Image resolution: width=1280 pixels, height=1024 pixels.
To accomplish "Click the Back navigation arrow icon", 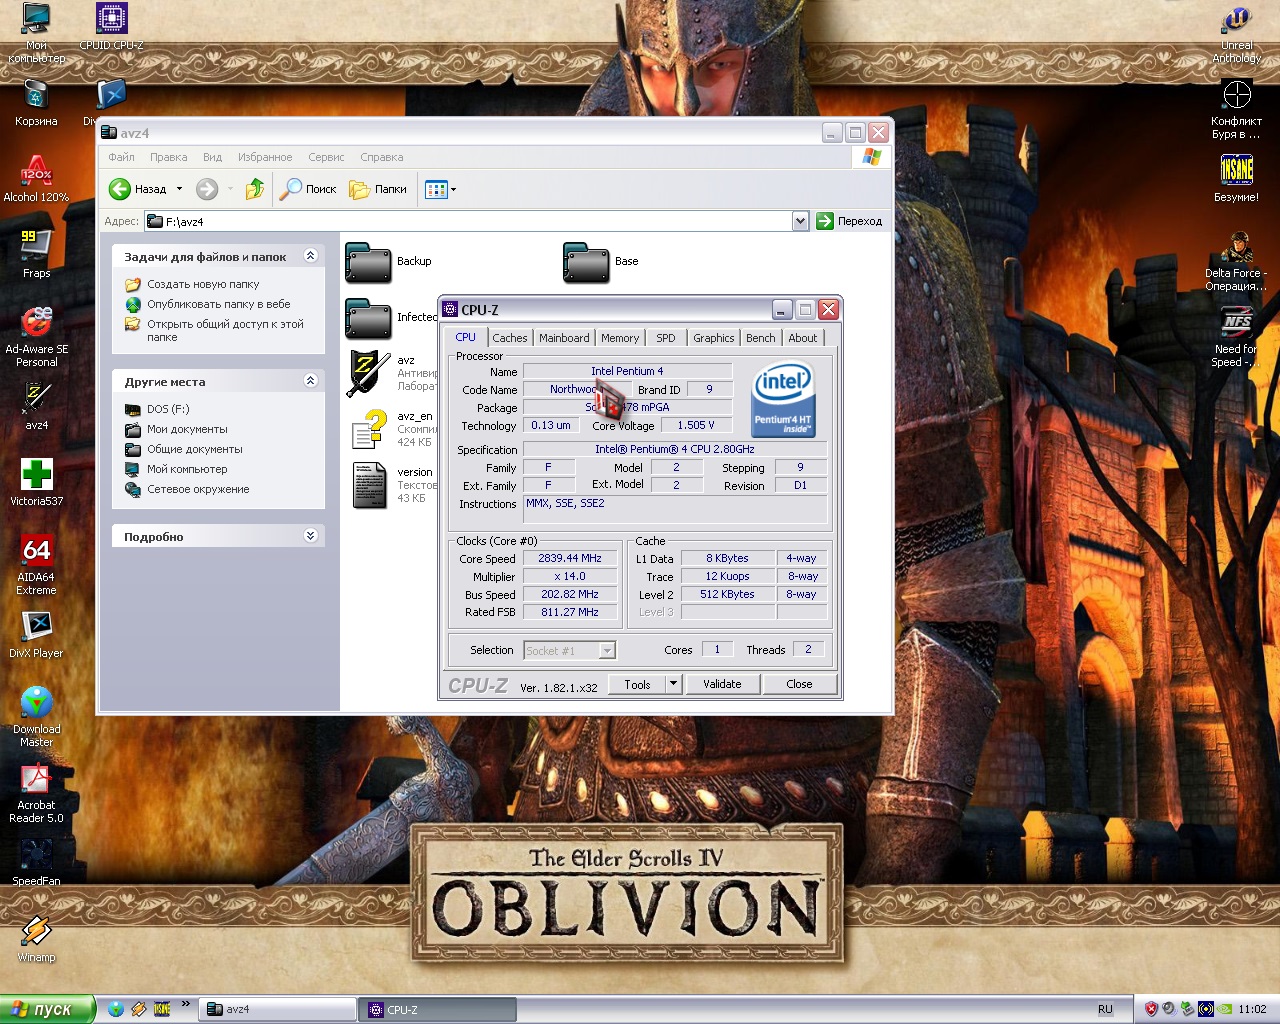I will [120, 189].
